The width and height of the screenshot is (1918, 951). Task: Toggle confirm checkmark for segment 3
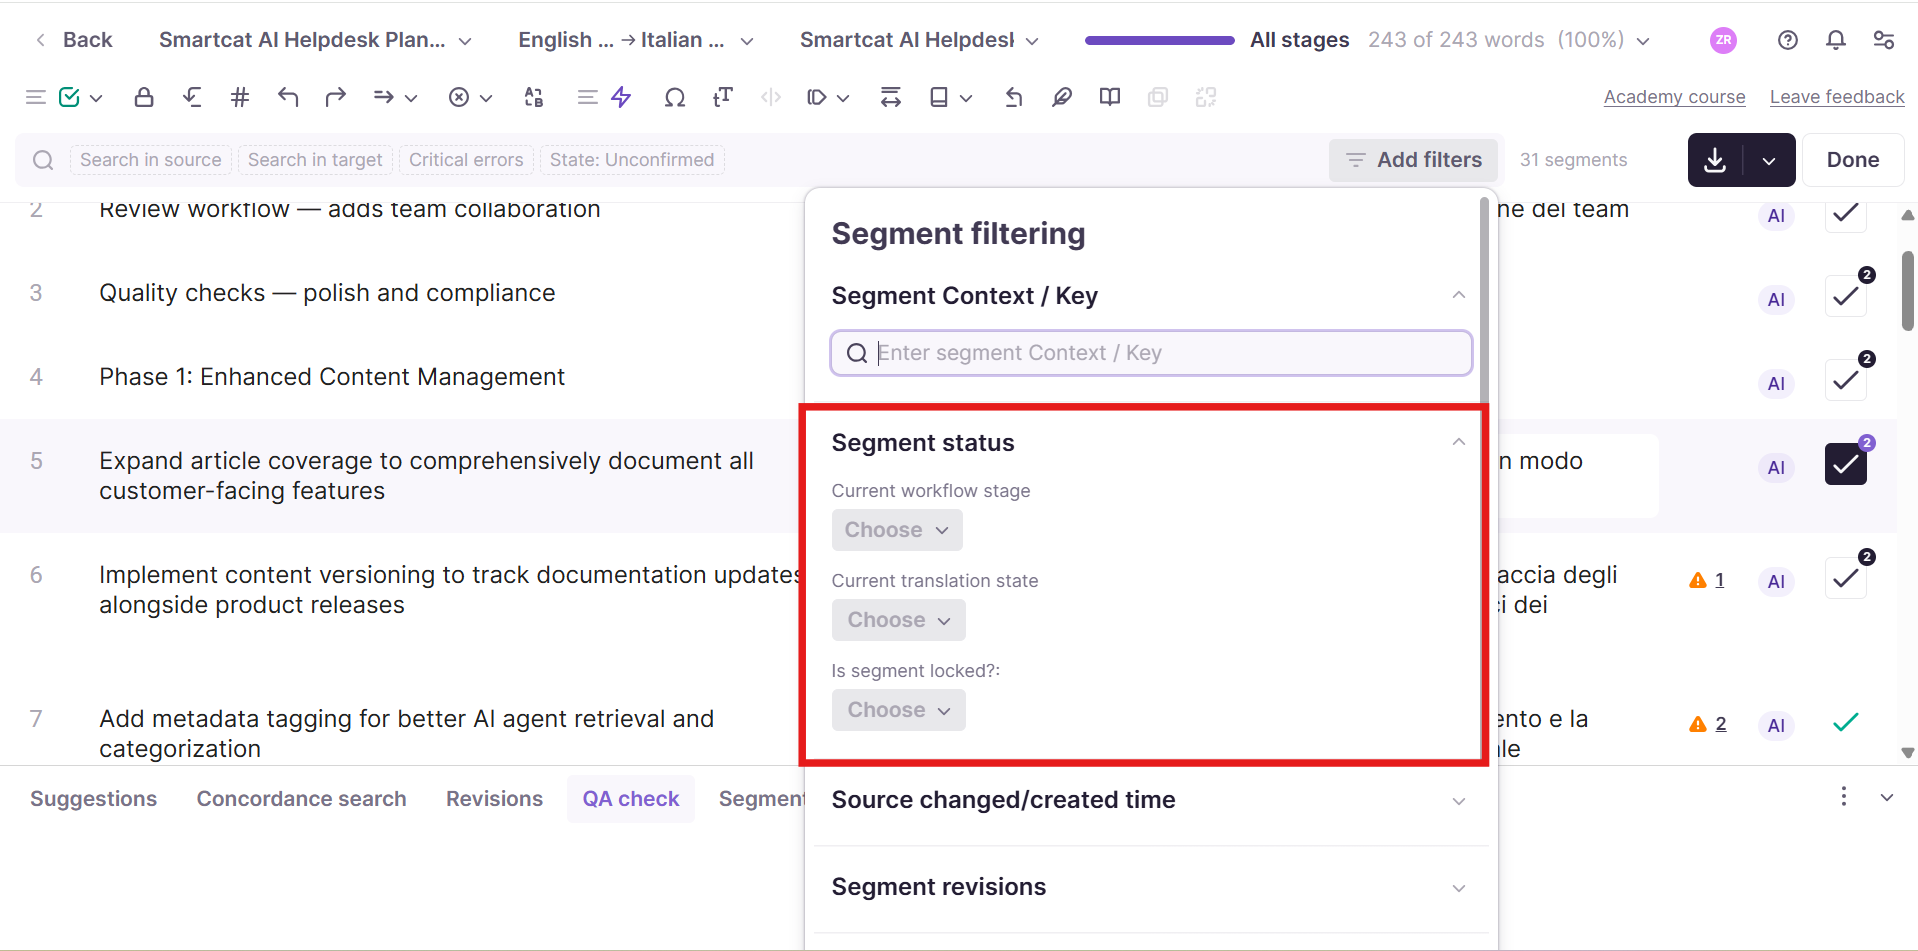(1846, 296)
